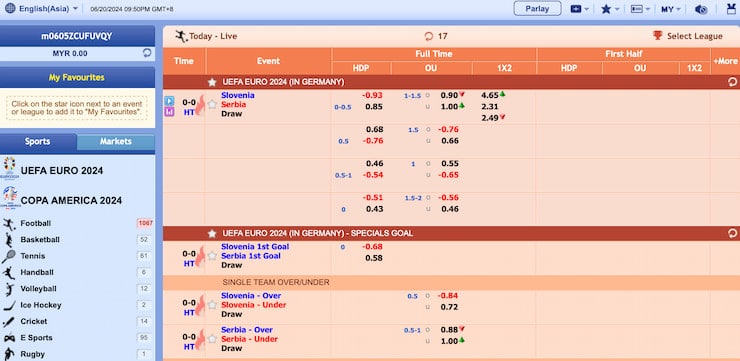Screen dimensions: 740x361
Task: Switch to the Sports tab
Action: 38,142
